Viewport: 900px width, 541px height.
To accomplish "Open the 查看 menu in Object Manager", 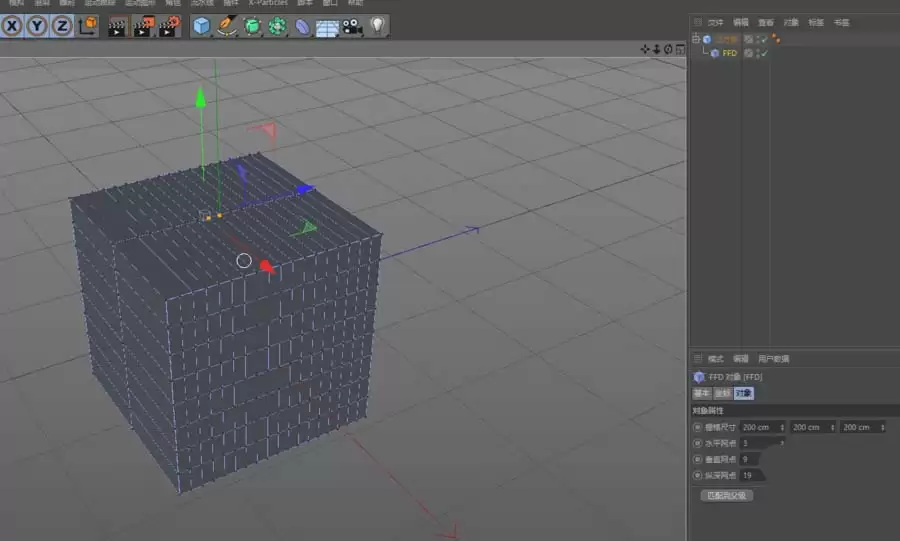I will (766, 22).
